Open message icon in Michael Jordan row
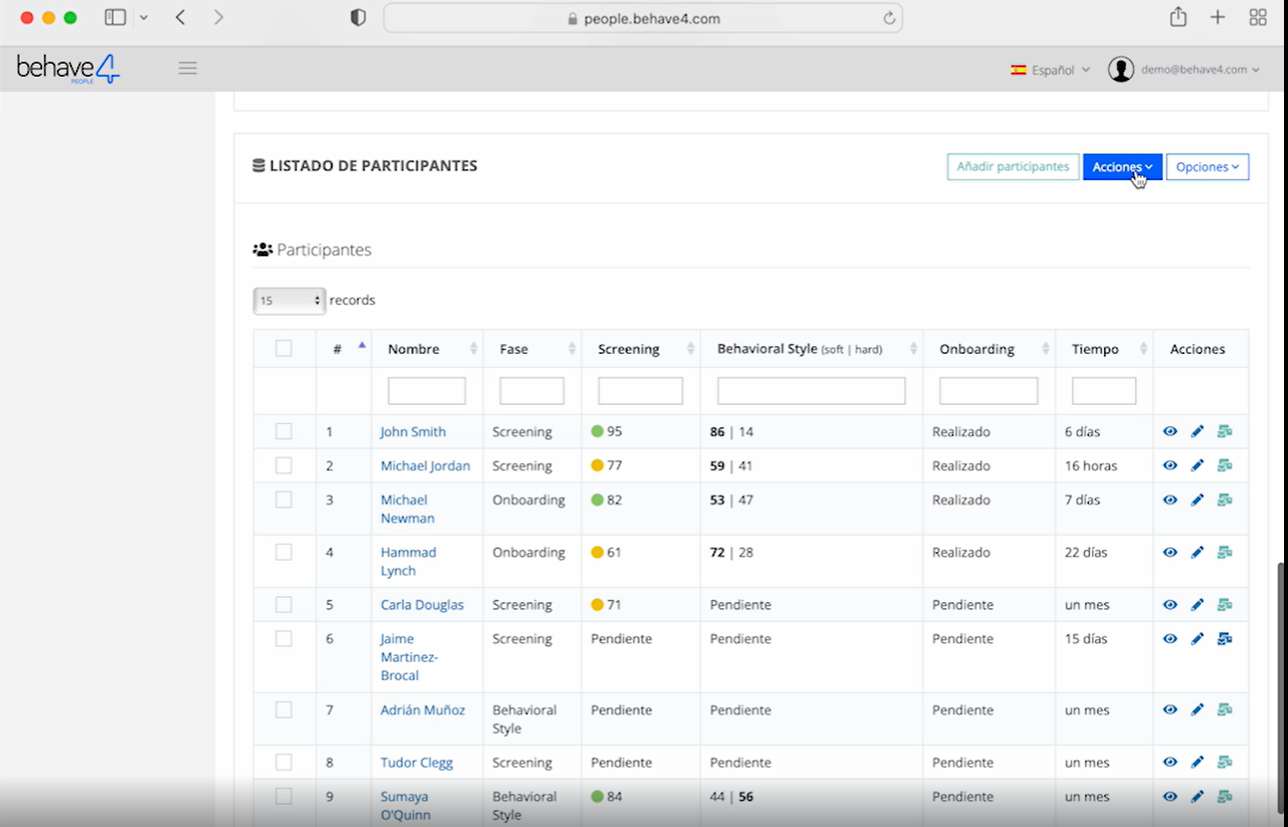1288x827 pixels. 1224,465
